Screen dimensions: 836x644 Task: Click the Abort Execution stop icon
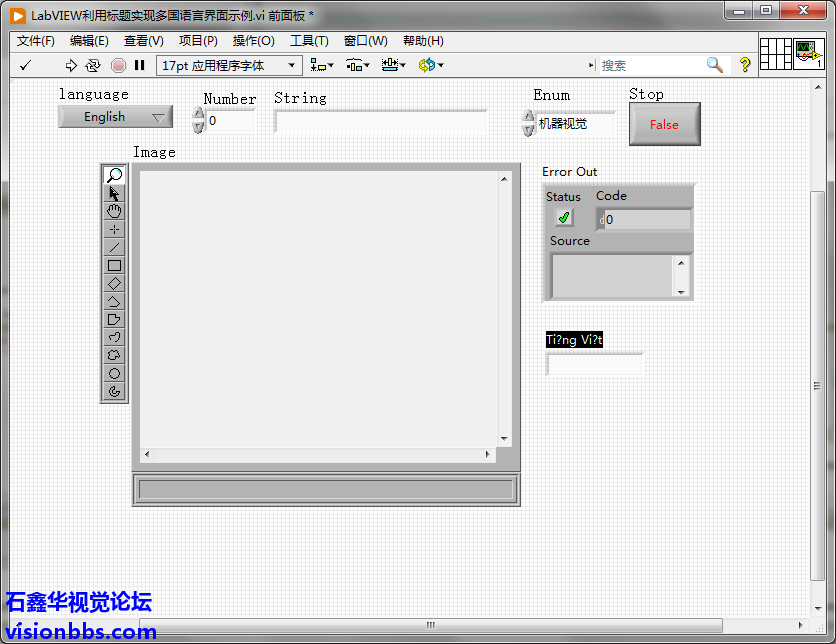tap(118, 65)
